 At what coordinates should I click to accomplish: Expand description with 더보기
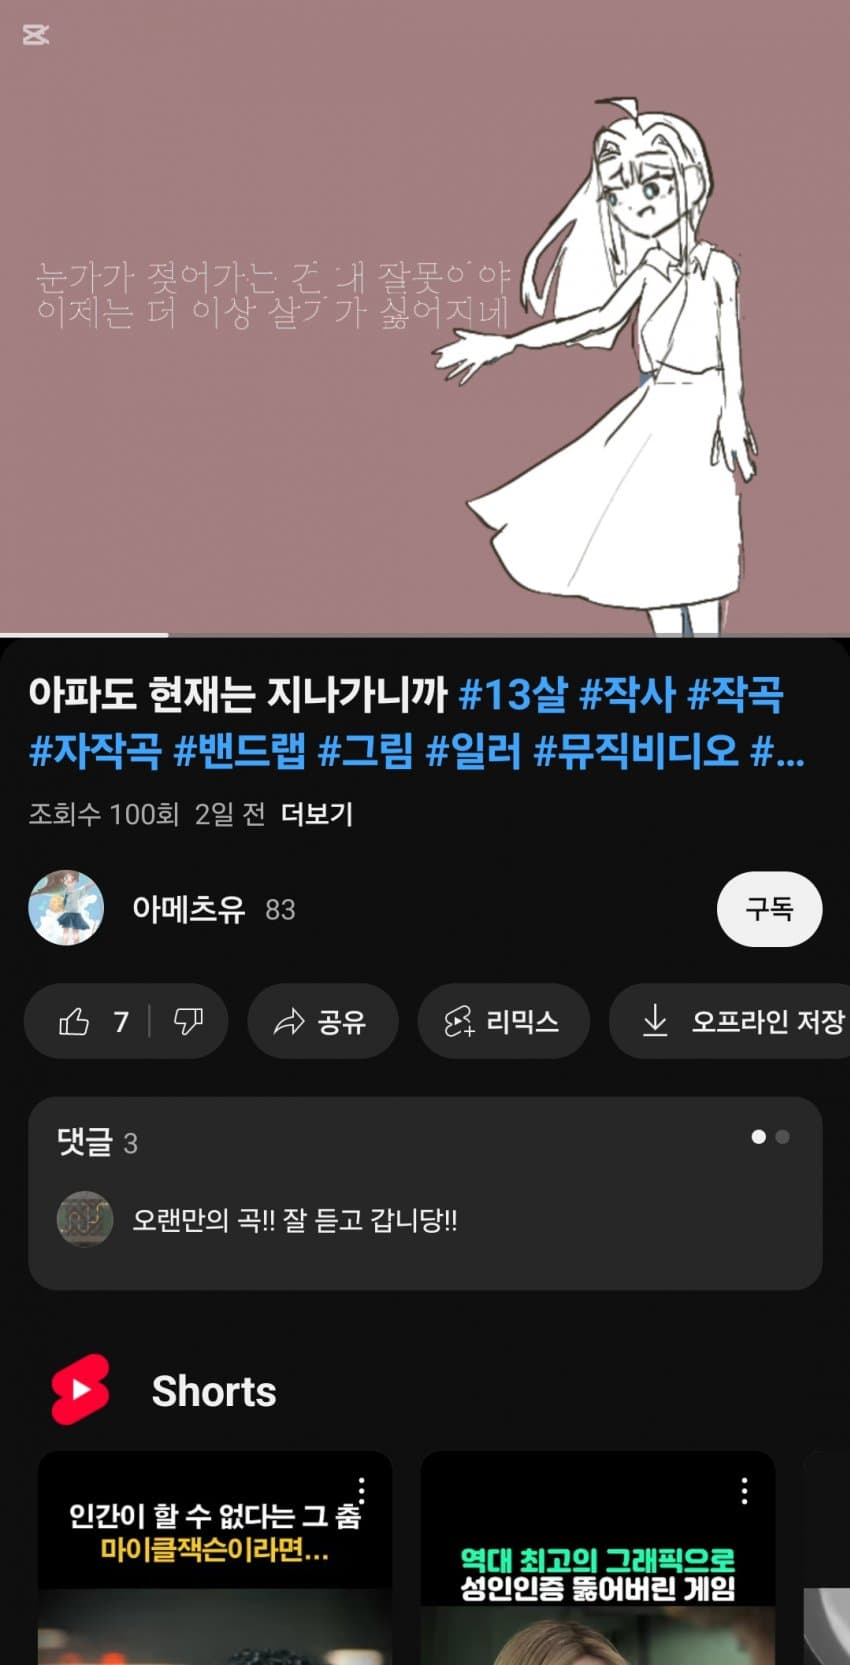(317, 814)
